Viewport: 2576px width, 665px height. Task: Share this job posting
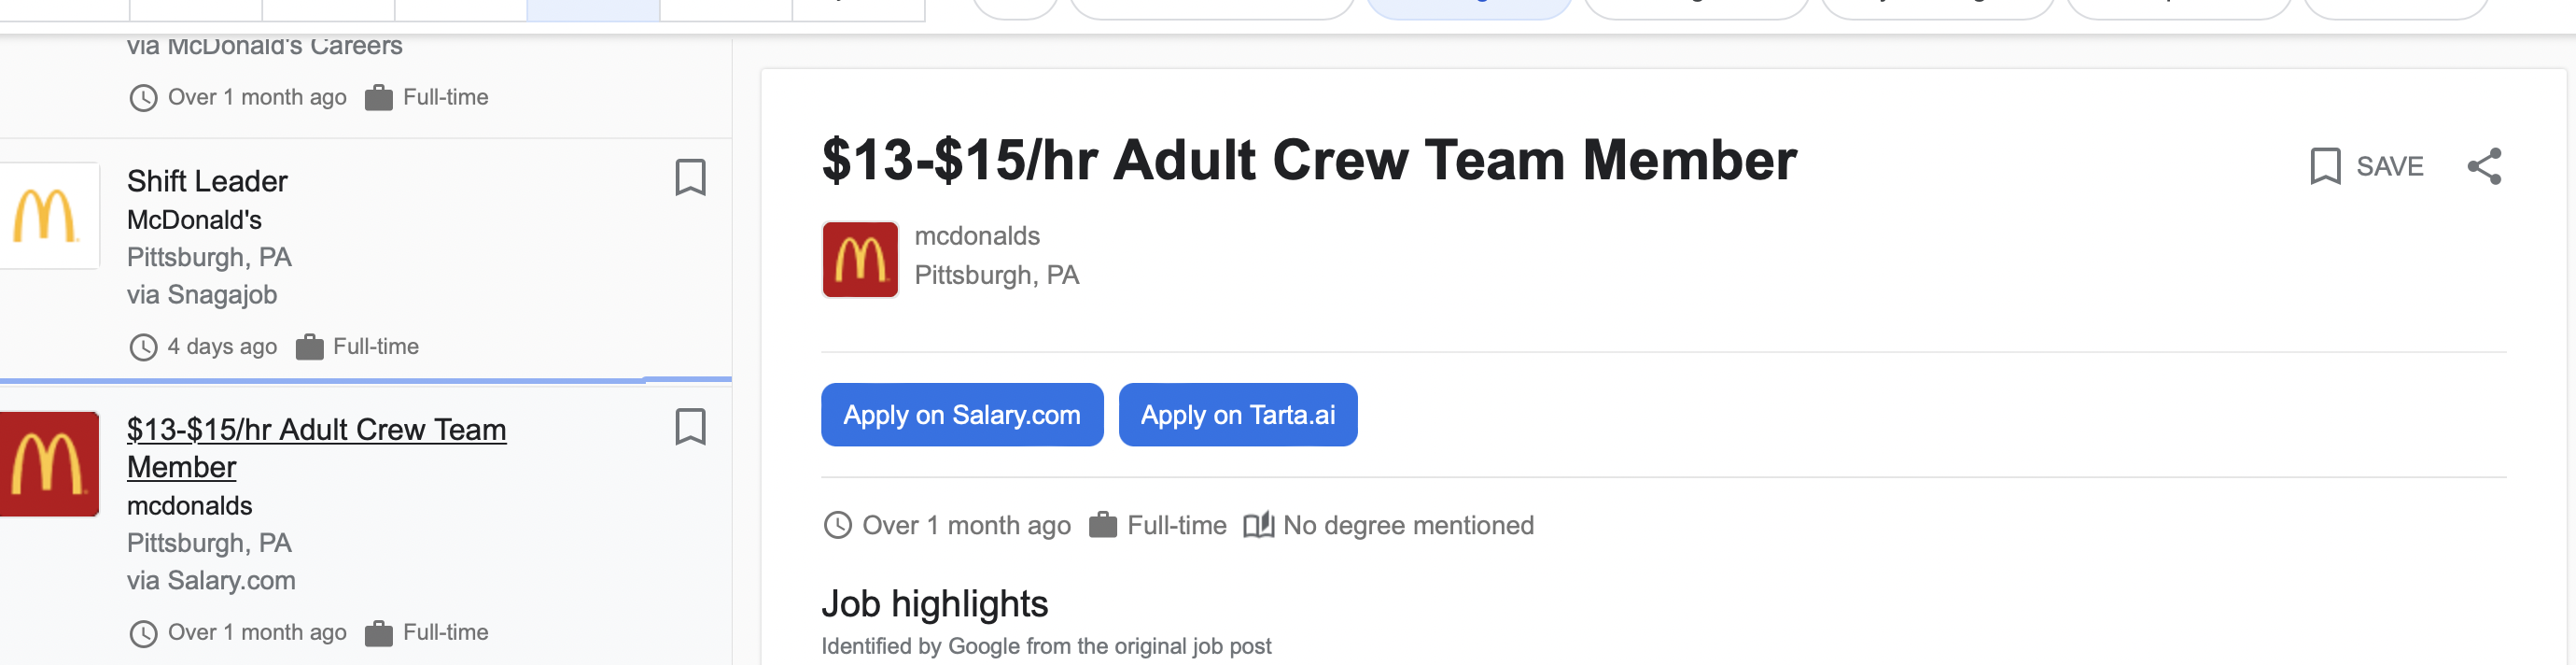click(2484, 166)
